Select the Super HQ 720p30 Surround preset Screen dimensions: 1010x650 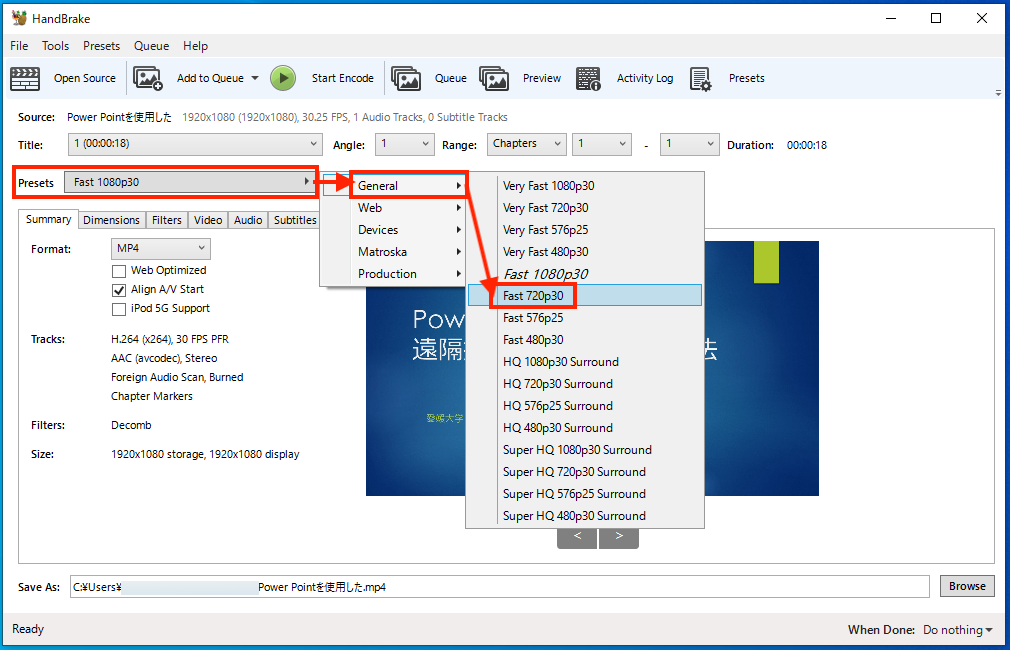tap(585, 472)
